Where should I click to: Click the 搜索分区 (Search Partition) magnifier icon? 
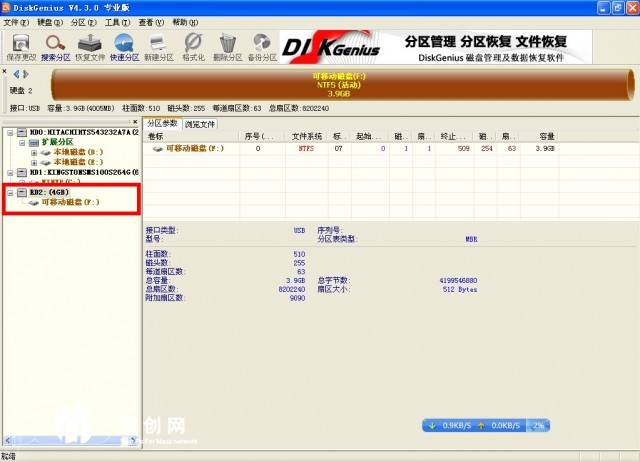click(x=56, y=44)
